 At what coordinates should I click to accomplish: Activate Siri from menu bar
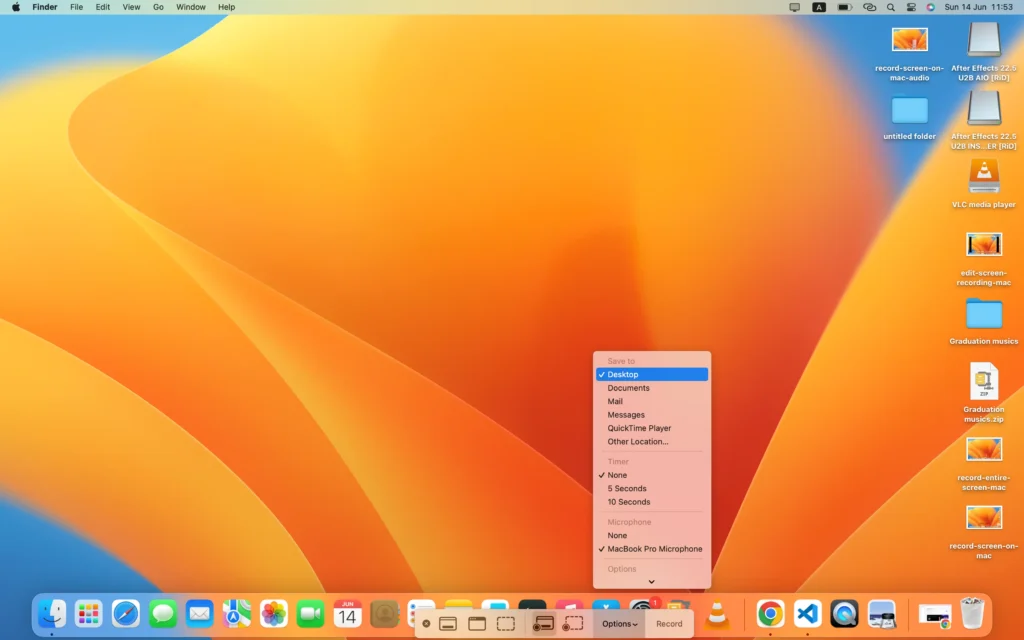click(931, 7)
